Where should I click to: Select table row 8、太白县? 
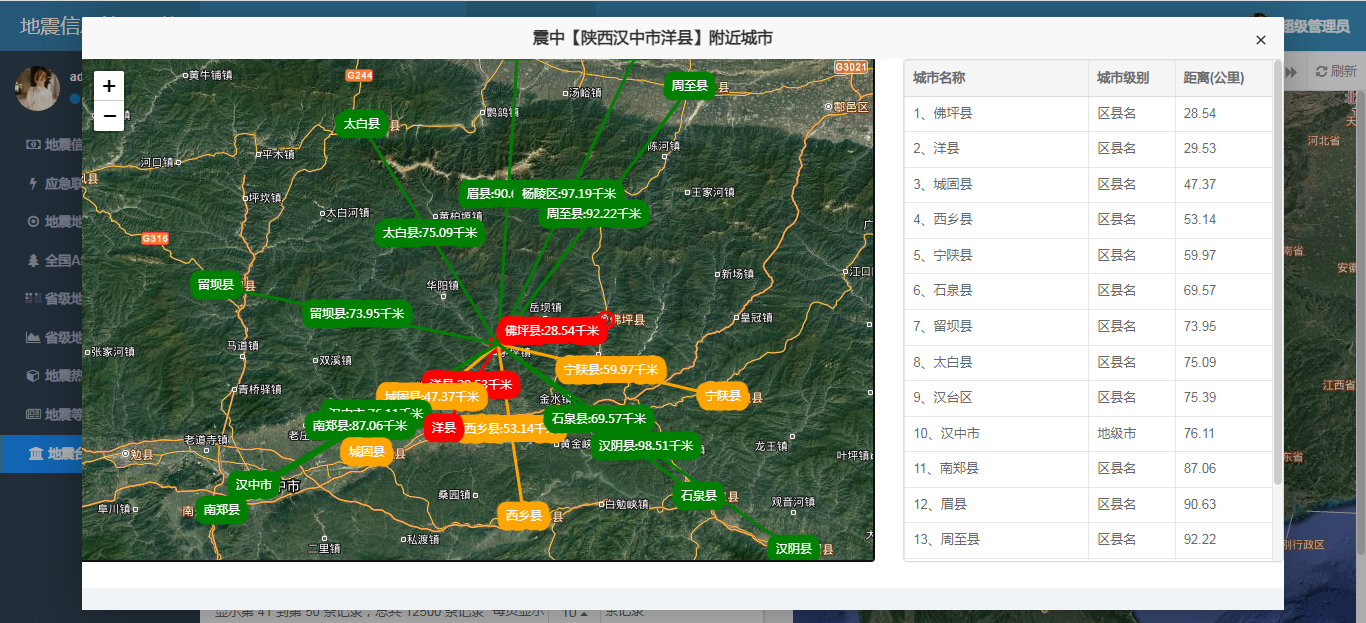pyautogui.click(x=1089, y=363)
